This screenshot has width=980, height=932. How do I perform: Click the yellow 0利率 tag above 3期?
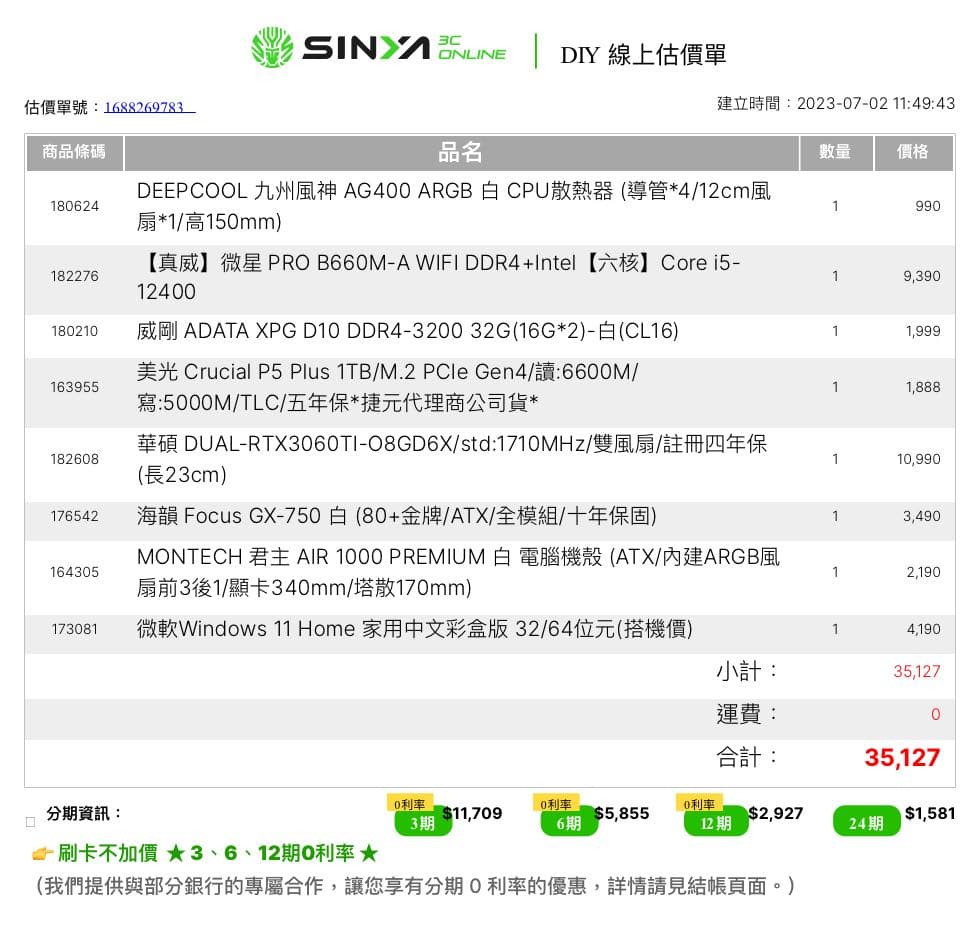409,804
